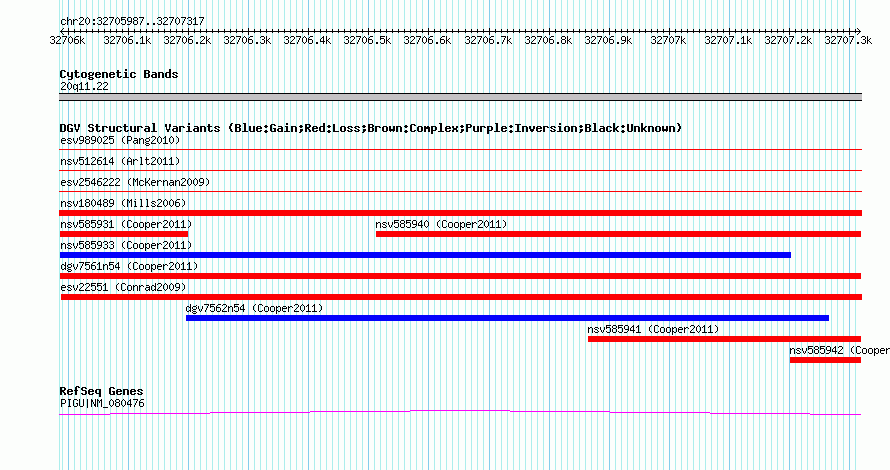
Task: Click the dgv7561n54 (Cooper2011) variant label
Action: 129,266
